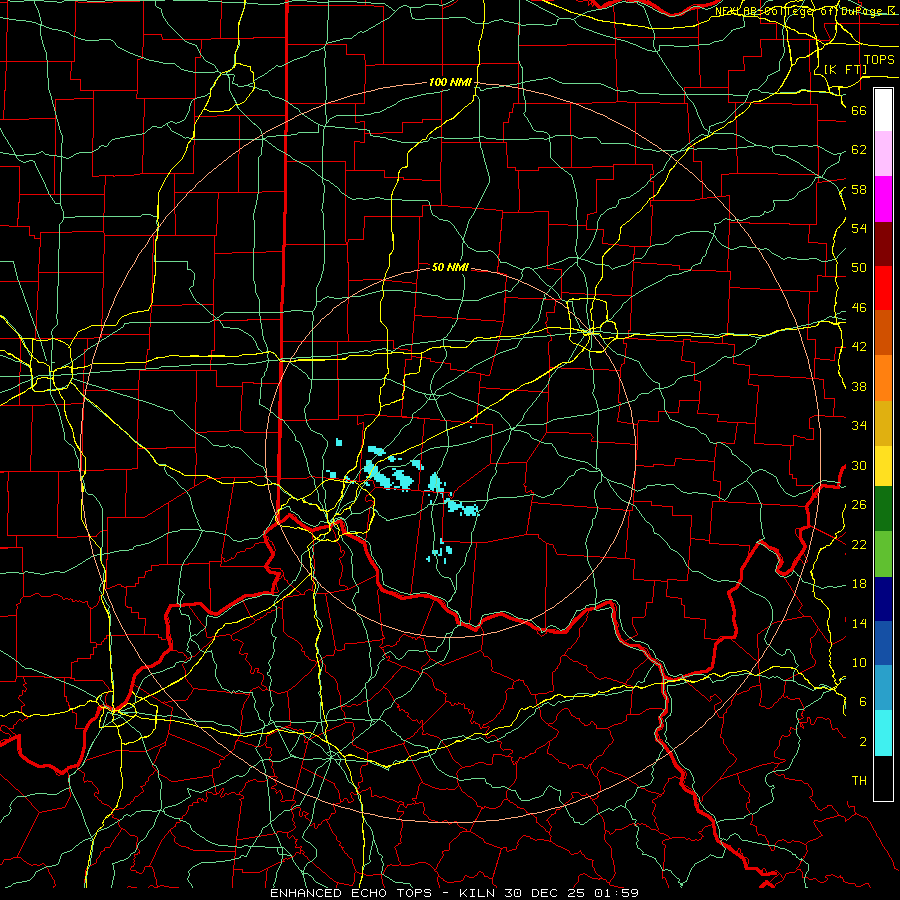
Task: Click the "50 NMI" range ring label
Action: click(x=450, y=267)
